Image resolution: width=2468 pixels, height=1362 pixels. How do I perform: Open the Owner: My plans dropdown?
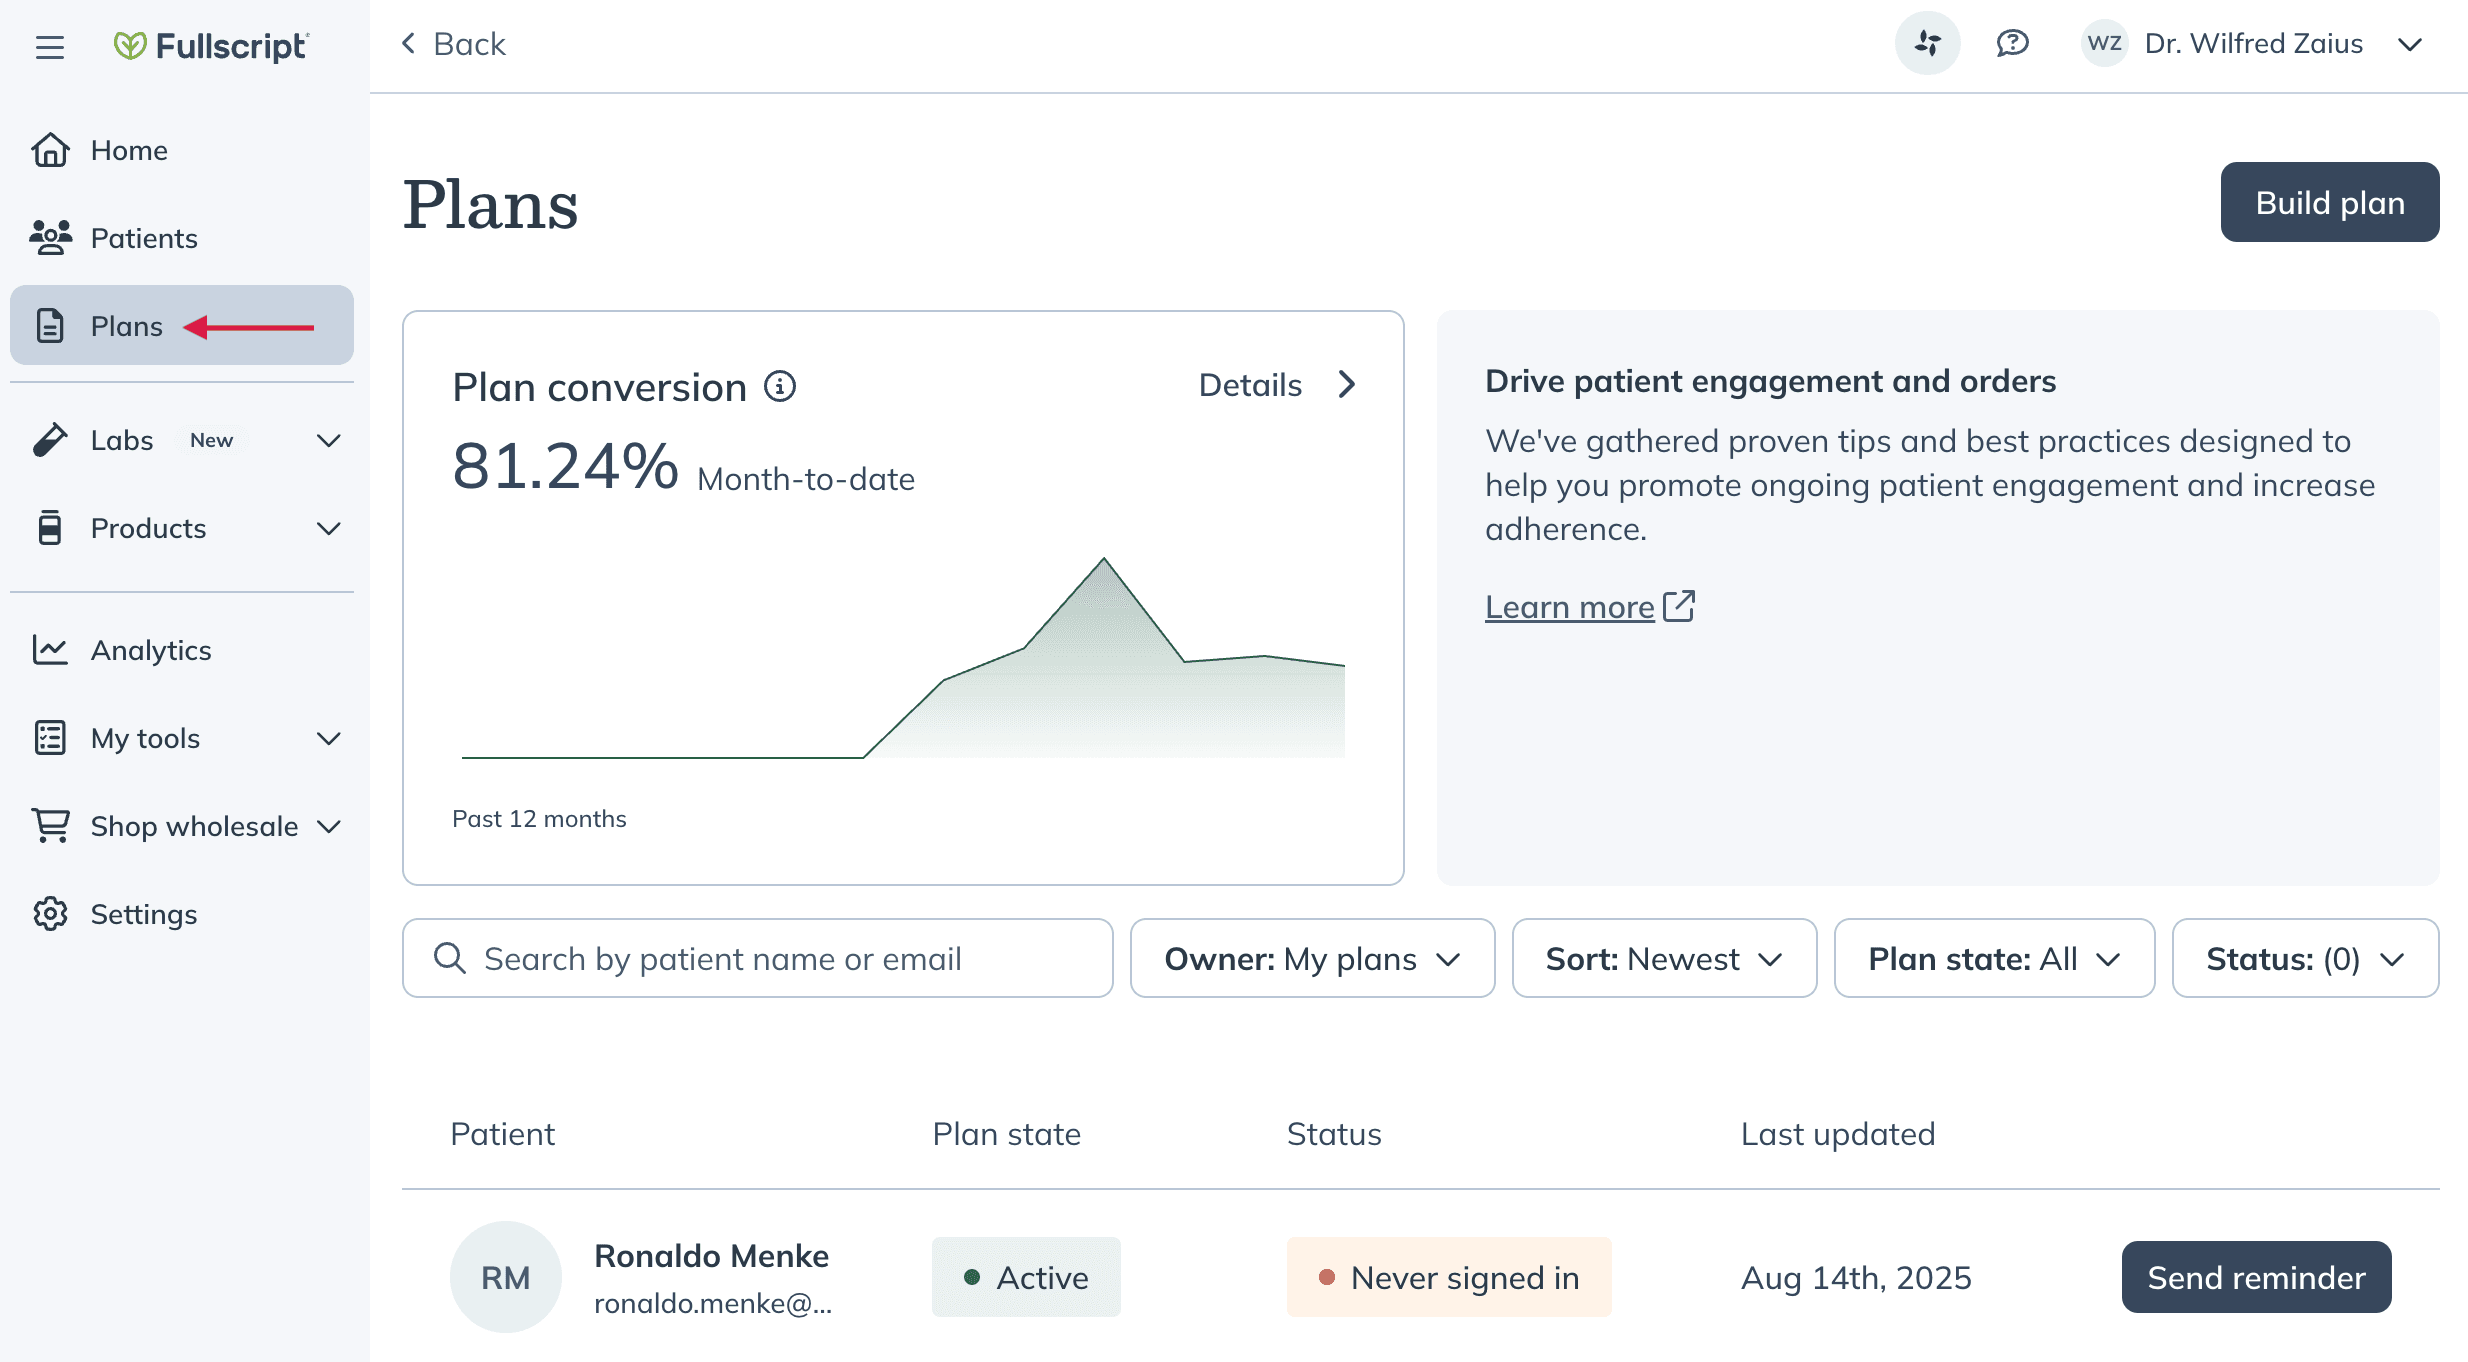1312,958
